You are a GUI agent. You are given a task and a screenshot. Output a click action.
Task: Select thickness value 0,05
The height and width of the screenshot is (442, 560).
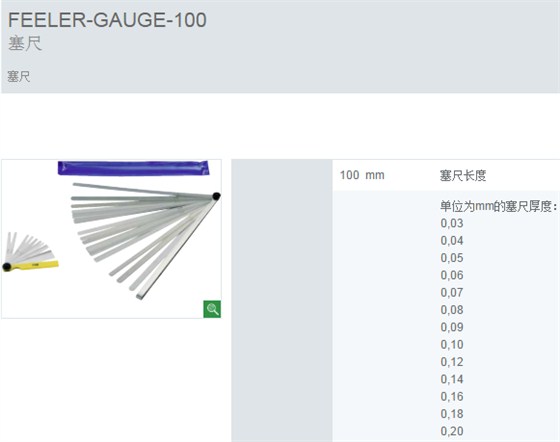(x=452, y=258)
